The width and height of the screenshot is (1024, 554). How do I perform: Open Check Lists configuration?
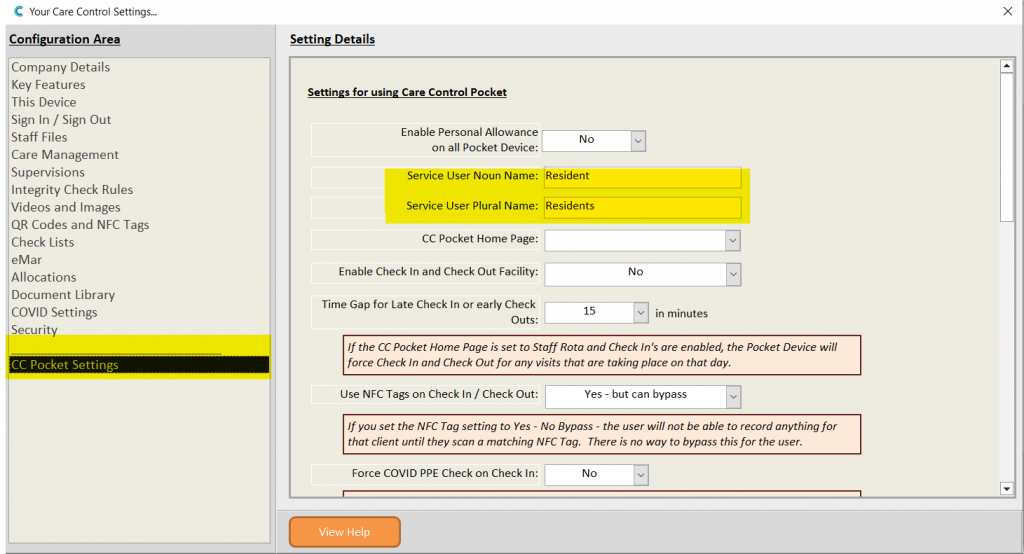coord(42,242)
